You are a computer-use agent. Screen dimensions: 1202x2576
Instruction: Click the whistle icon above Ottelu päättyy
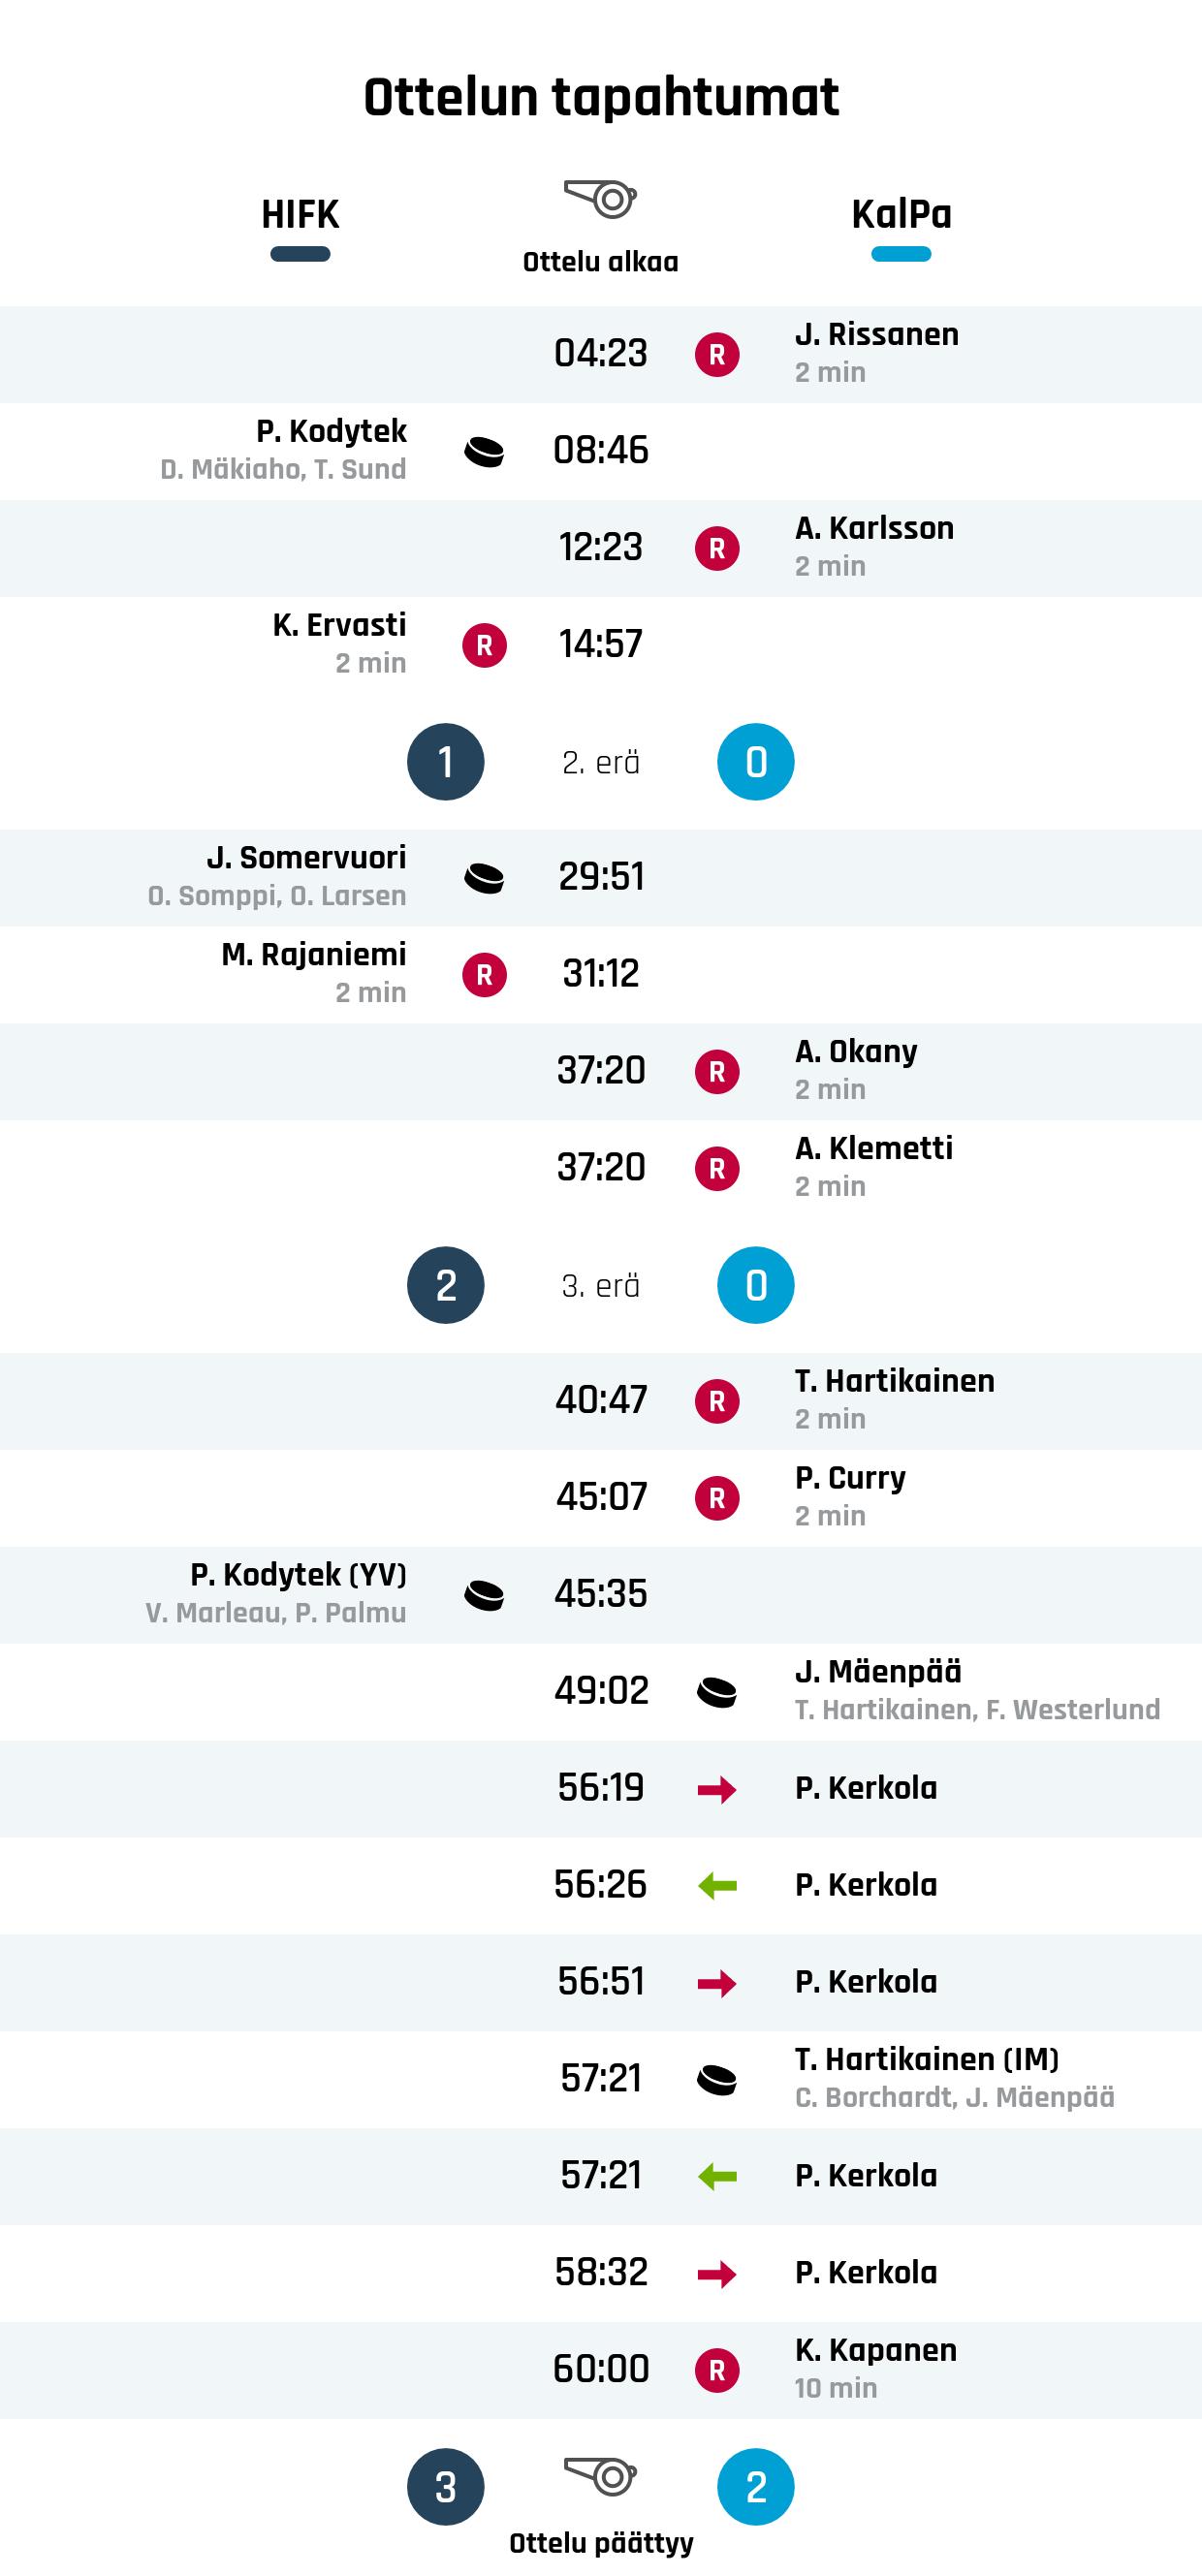pos(601,2476)
